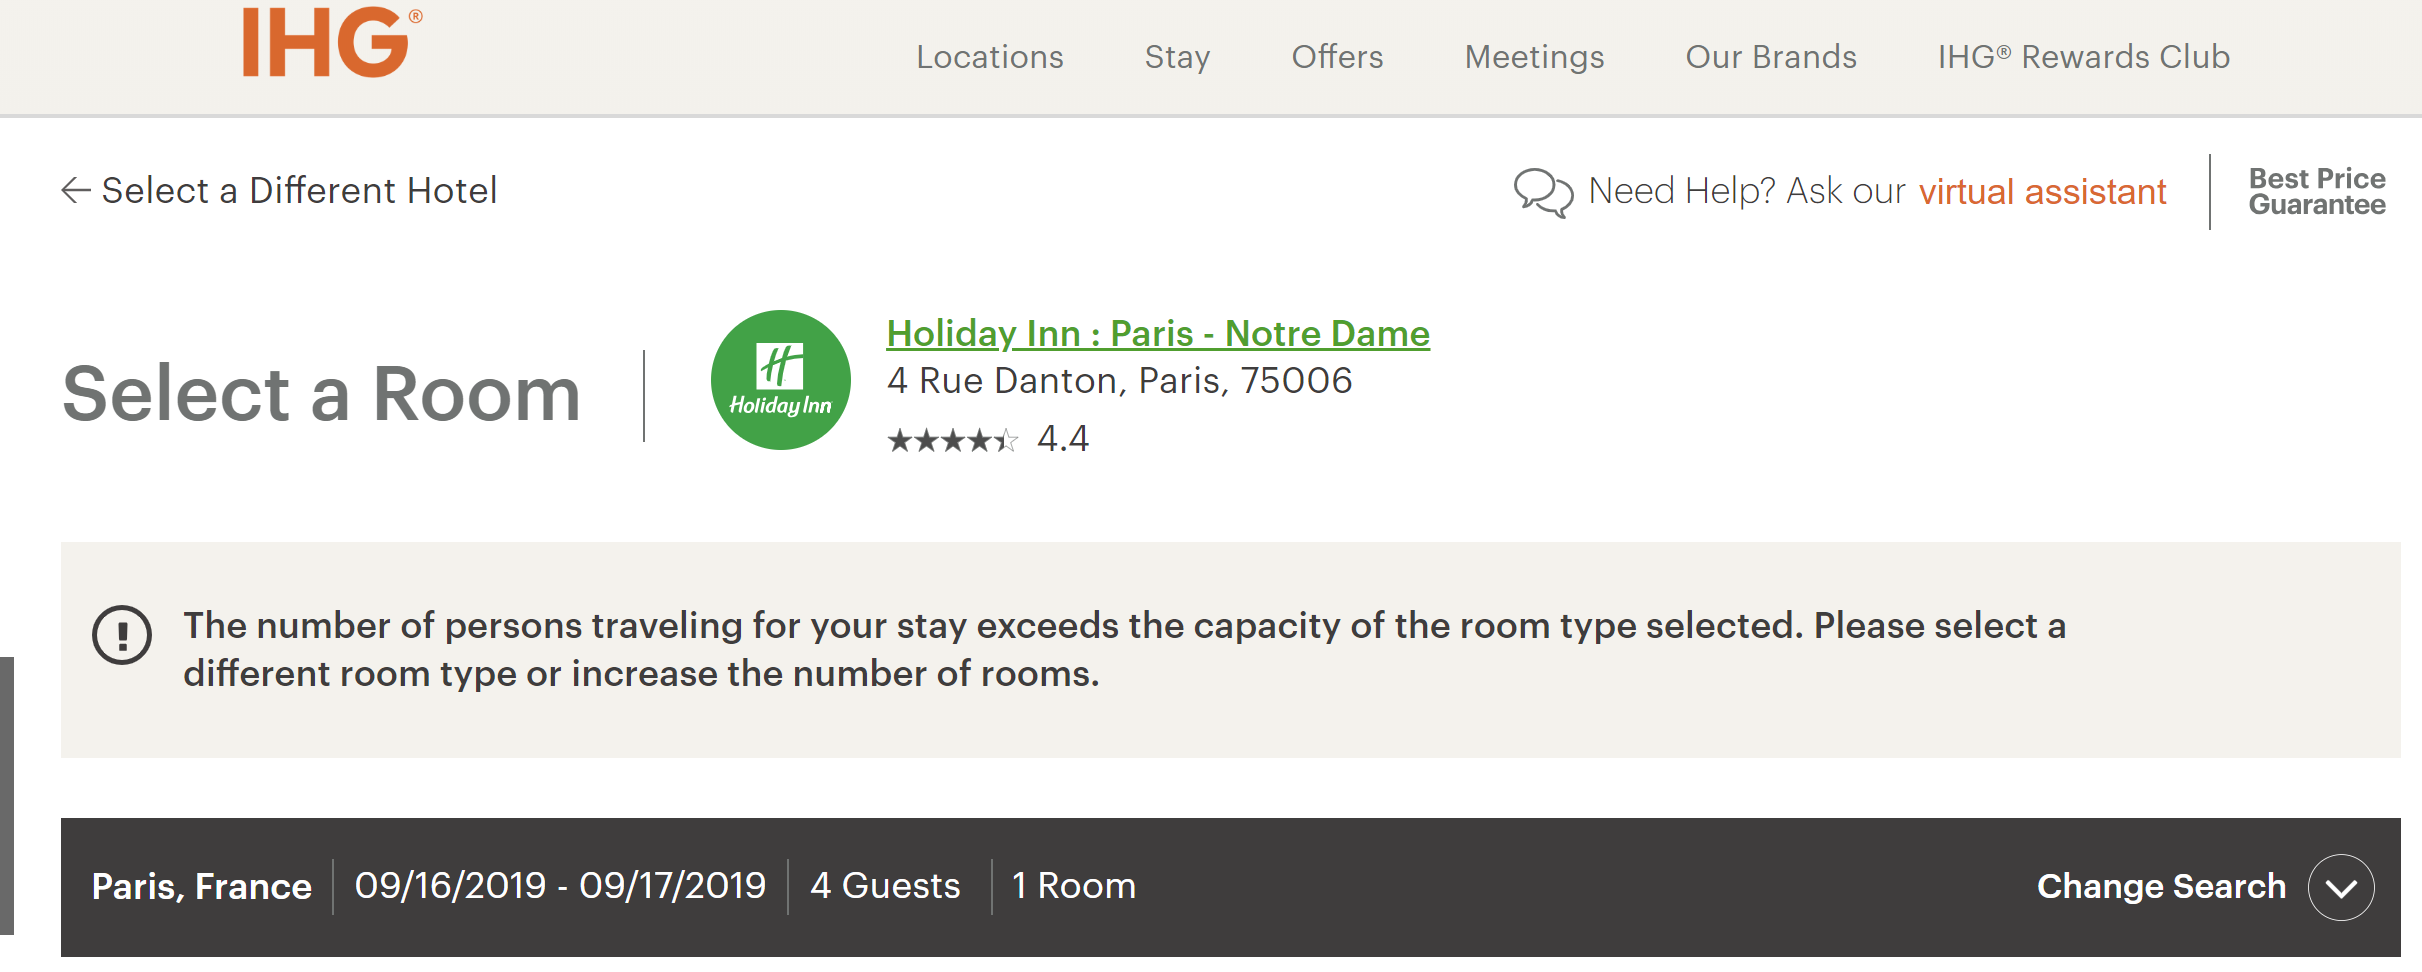
Task: Open the Change Search panel
Action: pos(2160,887)
